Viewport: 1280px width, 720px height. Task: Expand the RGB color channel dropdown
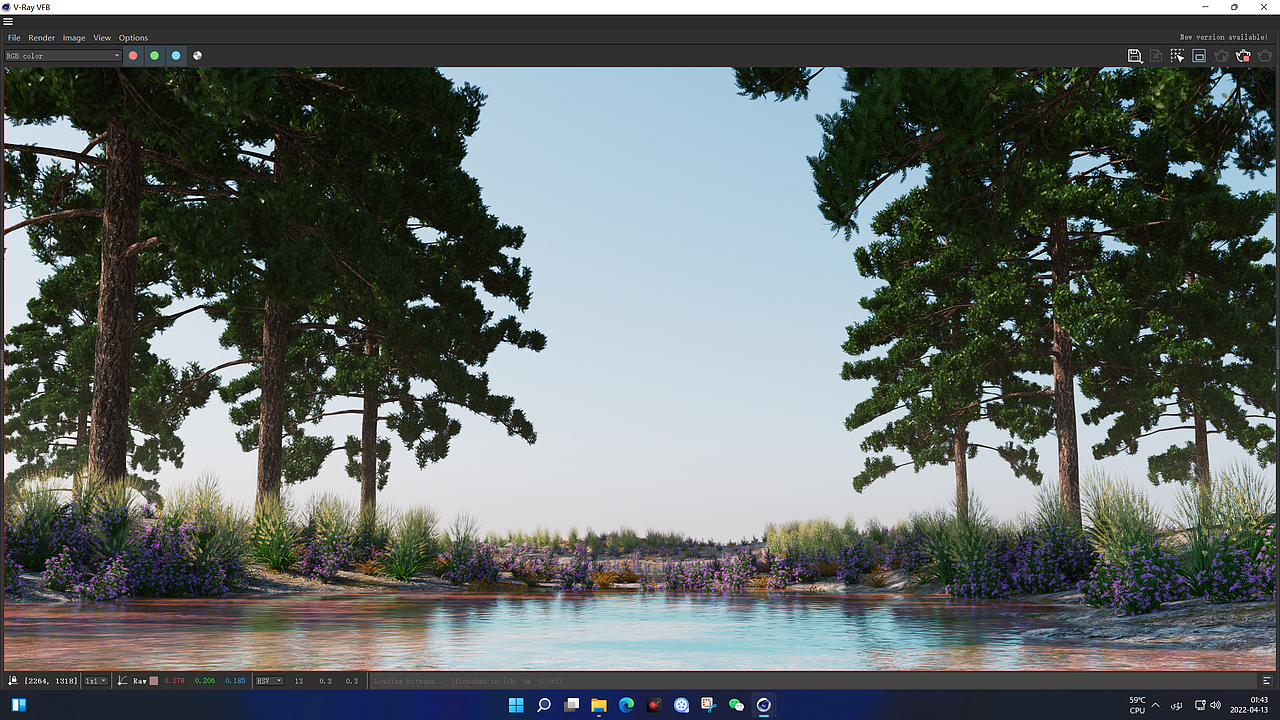63,56
